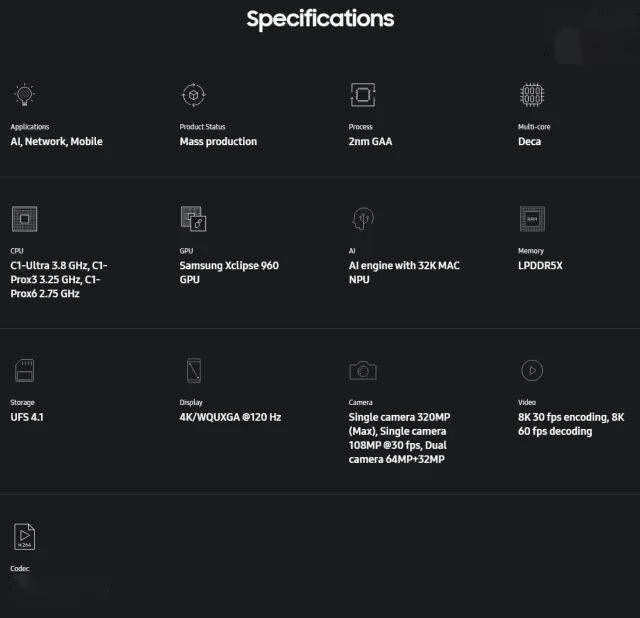This screenshot has height=618, width=640.
Task: Click the Applications lightbulb icon
Action: click(23, 95)
